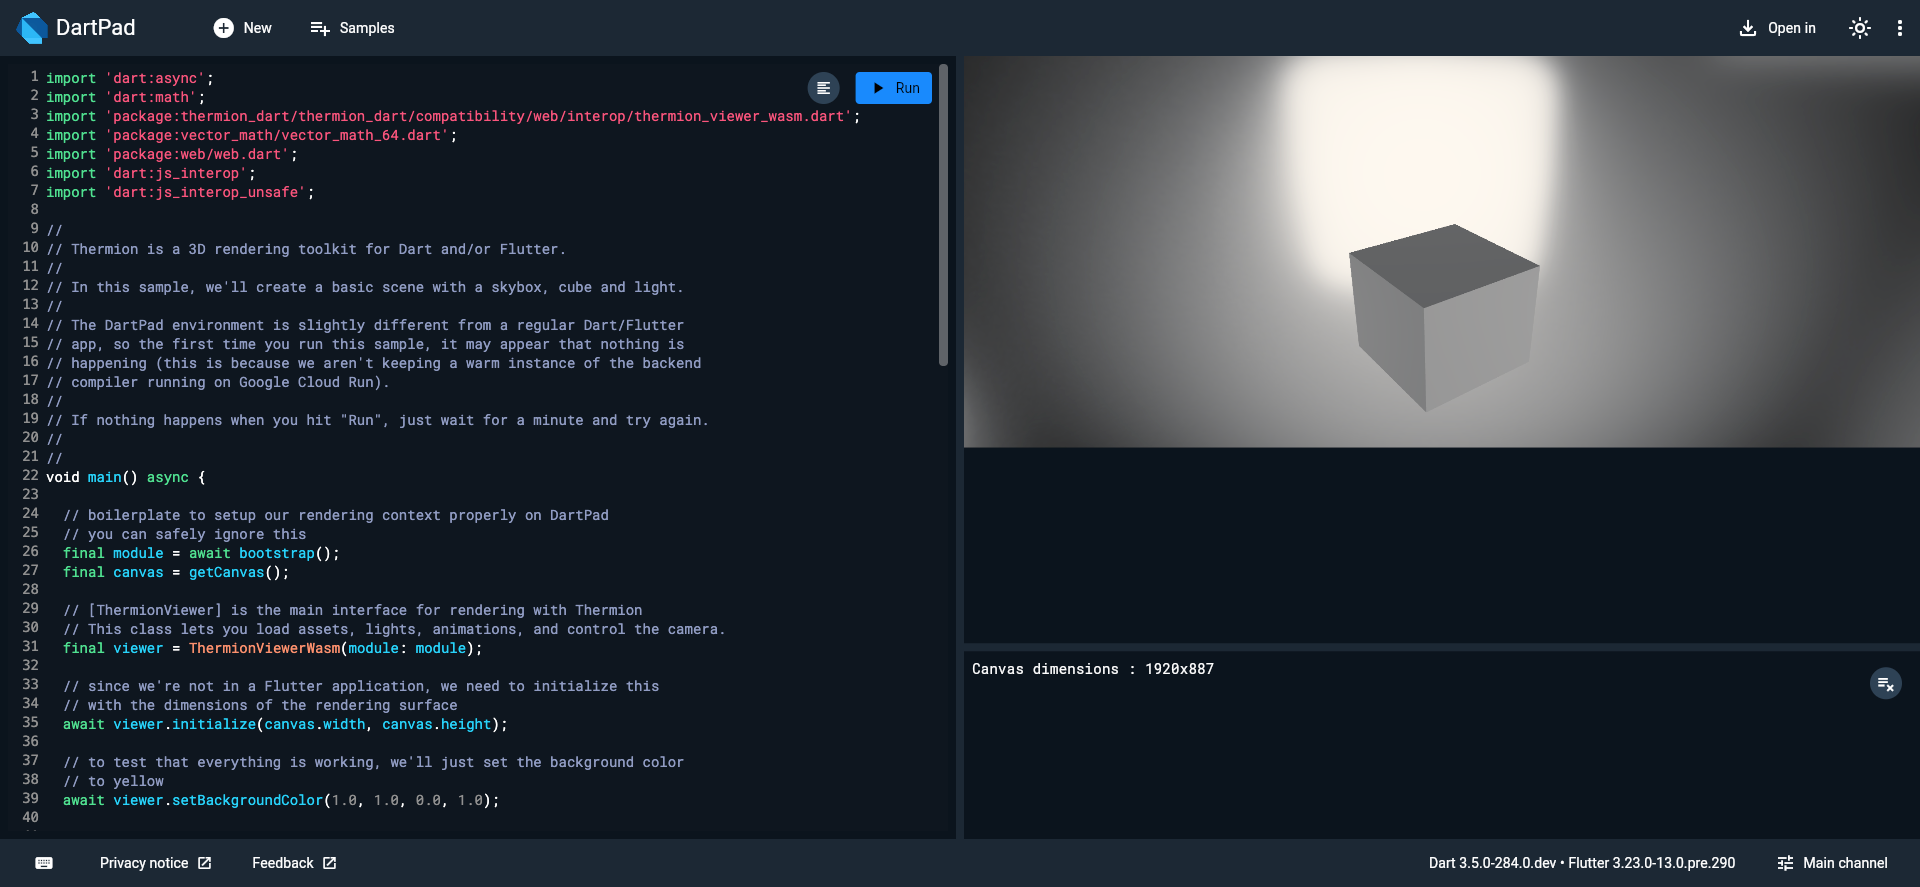Run the Dart code
Screen dimensions: 1920x887
point(893,88)
